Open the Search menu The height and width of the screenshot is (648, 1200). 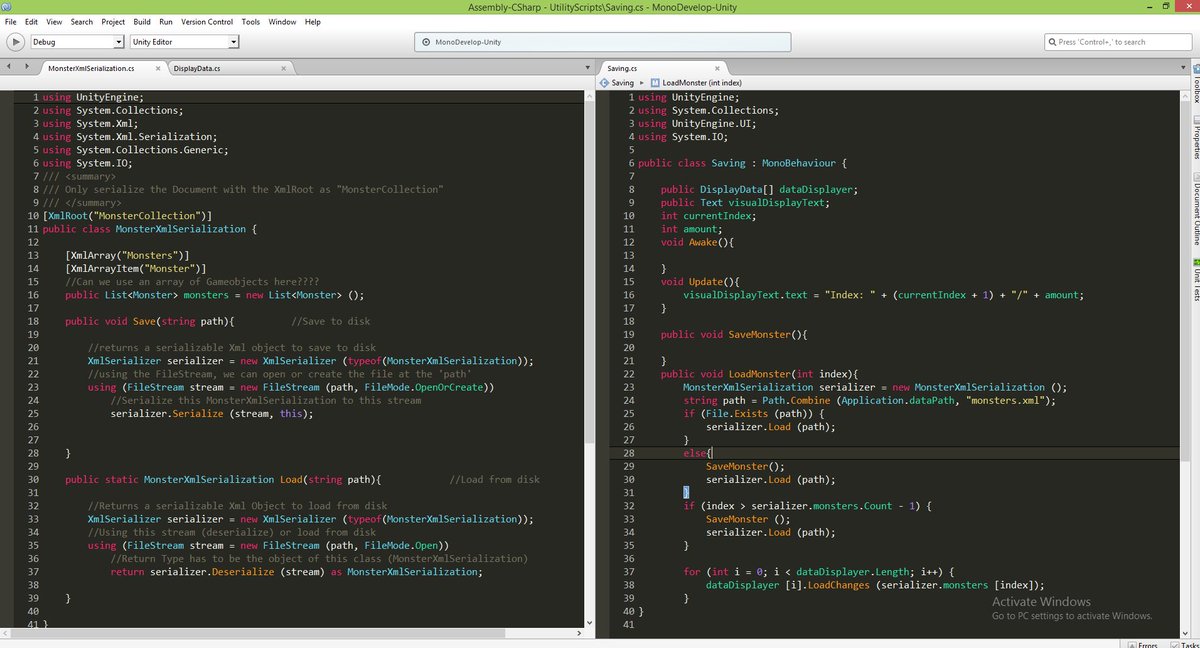[82, 21]
